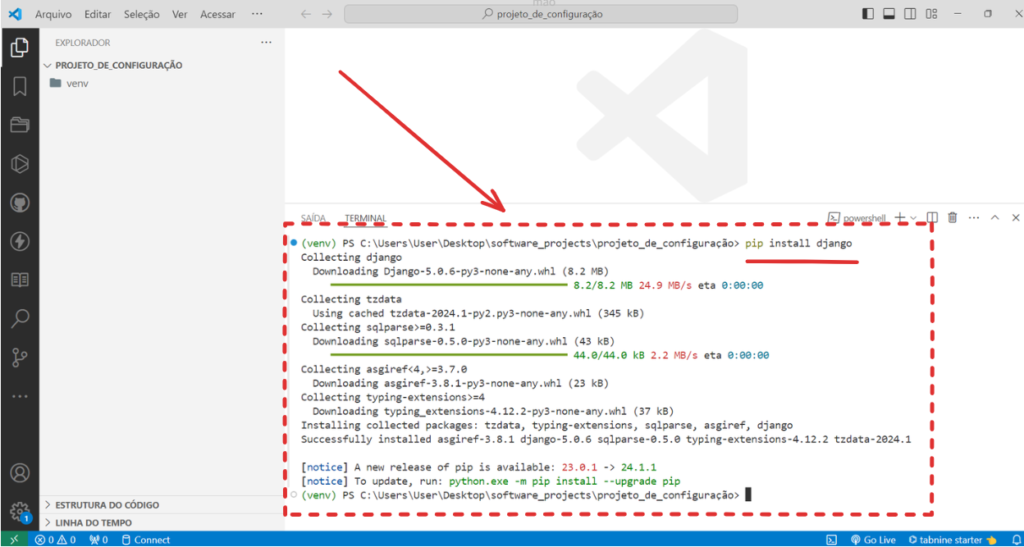Open the Arquivo menu
1024x547 pixels.
53,14
